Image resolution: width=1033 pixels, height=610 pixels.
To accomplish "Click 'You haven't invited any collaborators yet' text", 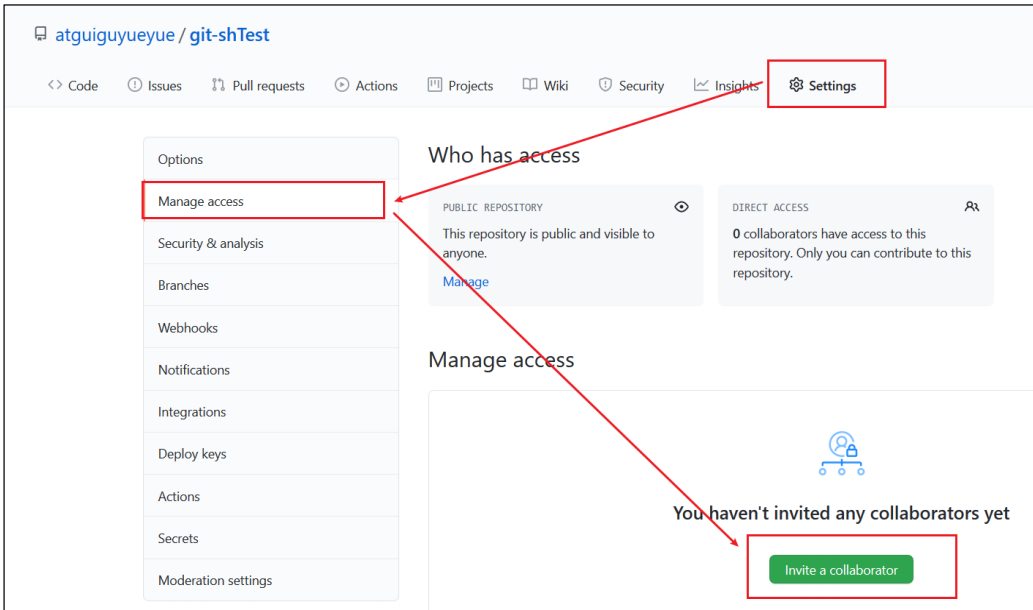I will 841,513.
